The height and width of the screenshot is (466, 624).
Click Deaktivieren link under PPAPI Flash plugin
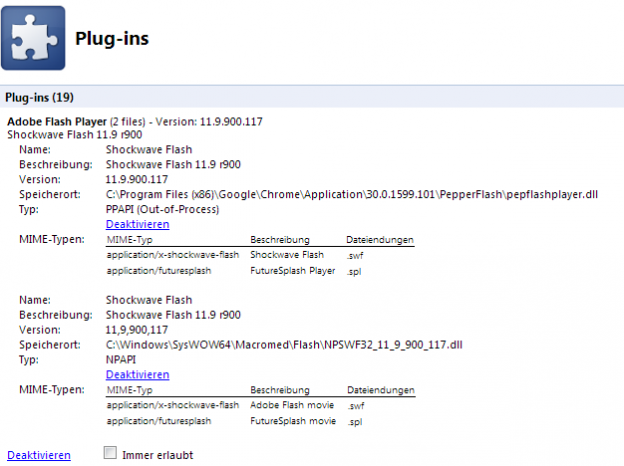(x=138, y=224)
